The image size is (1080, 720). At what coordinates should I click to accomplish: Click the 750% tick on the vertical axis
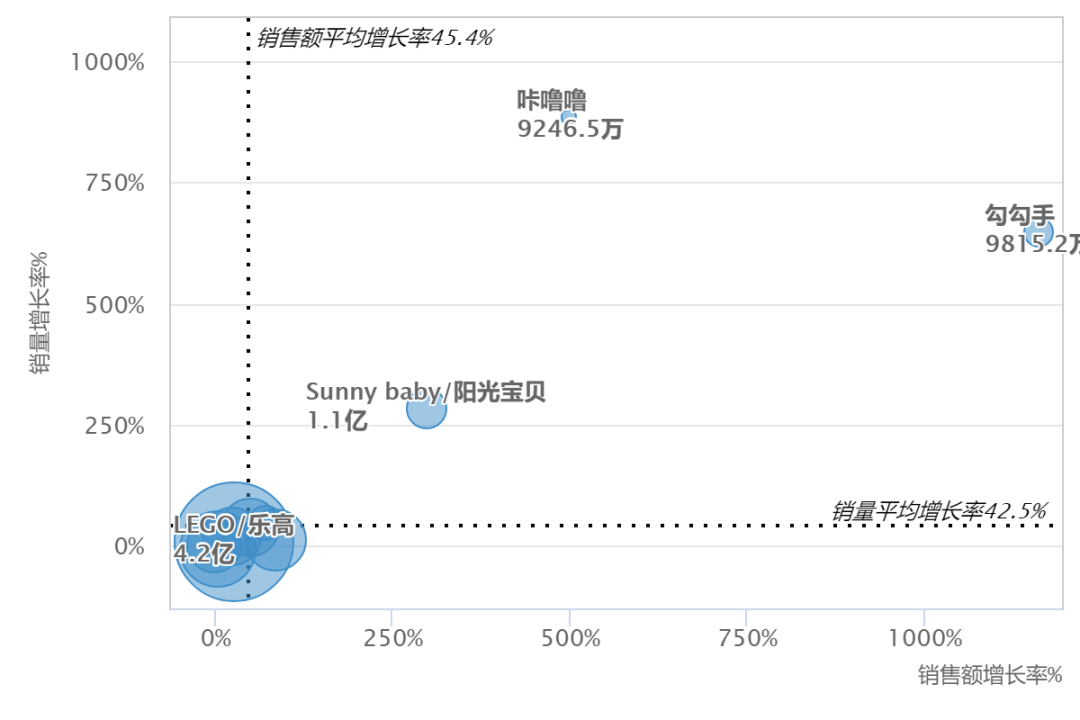(107, 184)
